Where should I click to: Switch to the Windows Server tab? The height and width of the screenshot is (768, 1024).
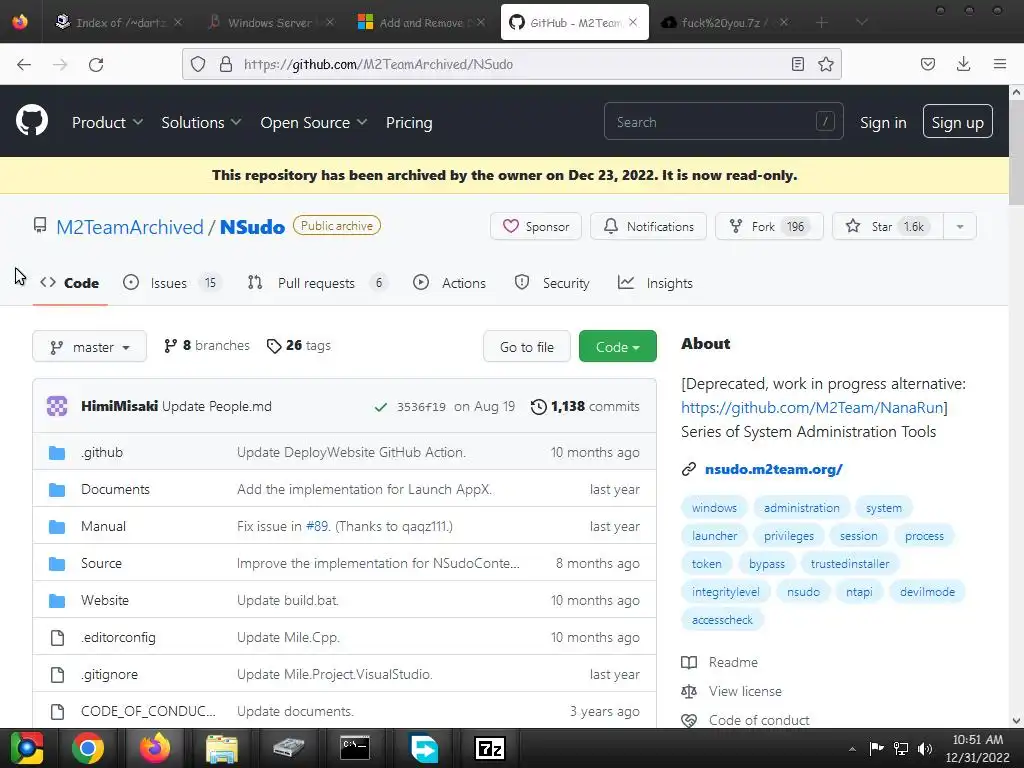coord(270,23)
